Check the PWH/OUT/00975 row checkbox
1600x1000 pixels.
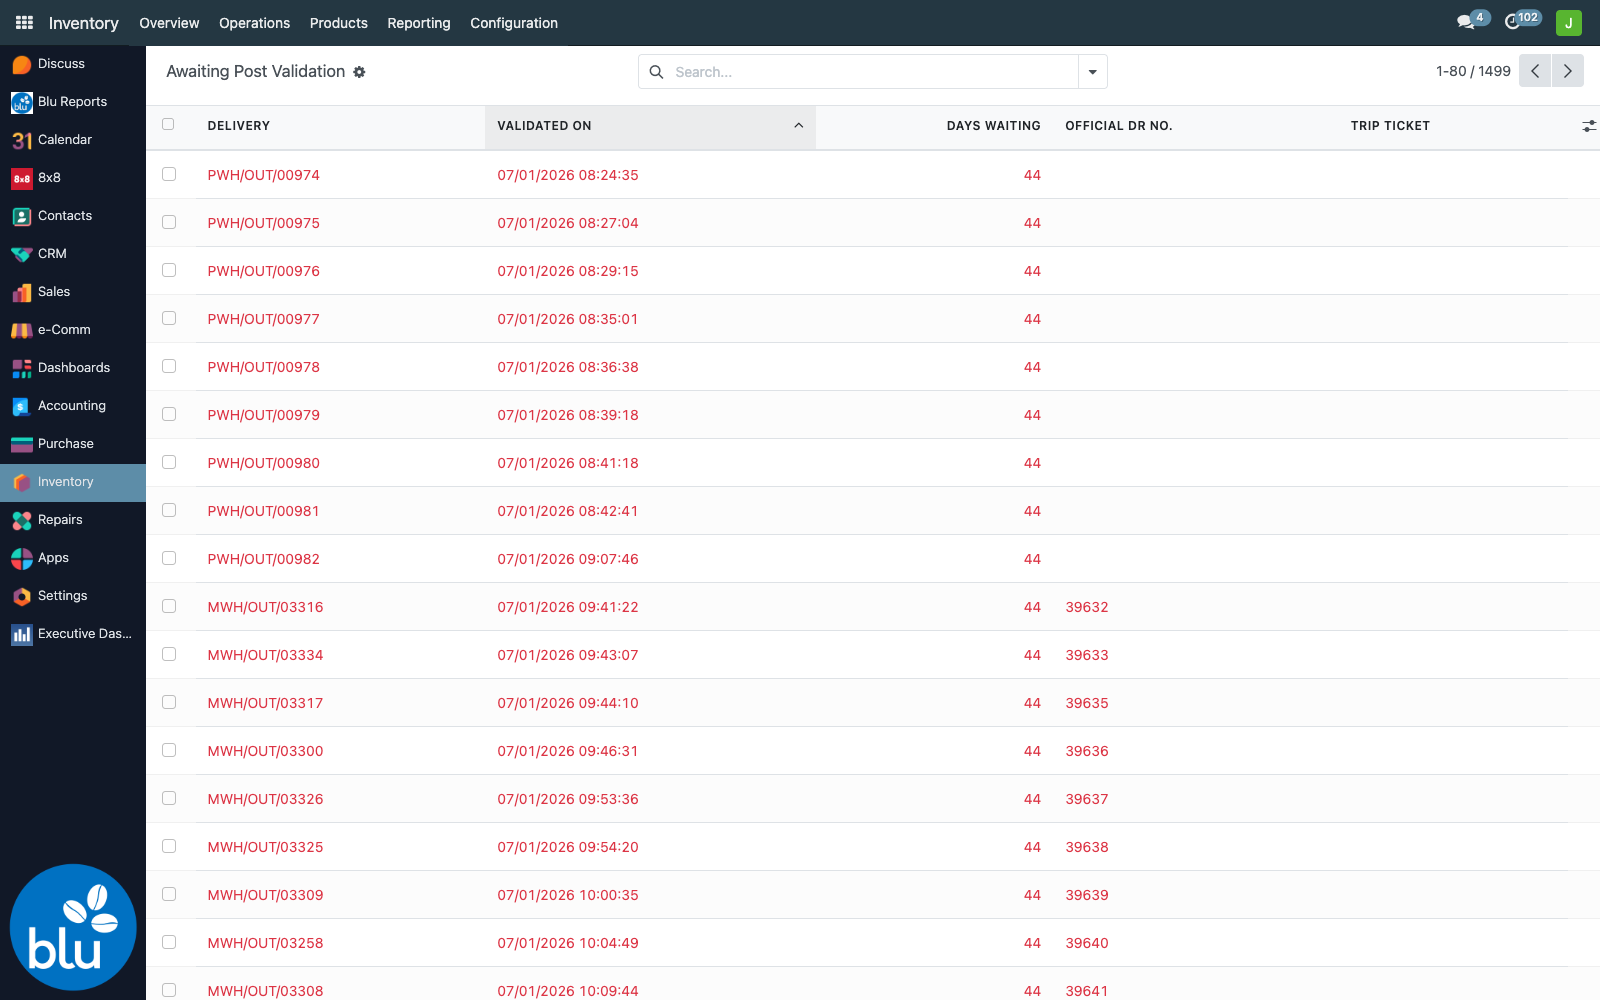tap(169, 222)
